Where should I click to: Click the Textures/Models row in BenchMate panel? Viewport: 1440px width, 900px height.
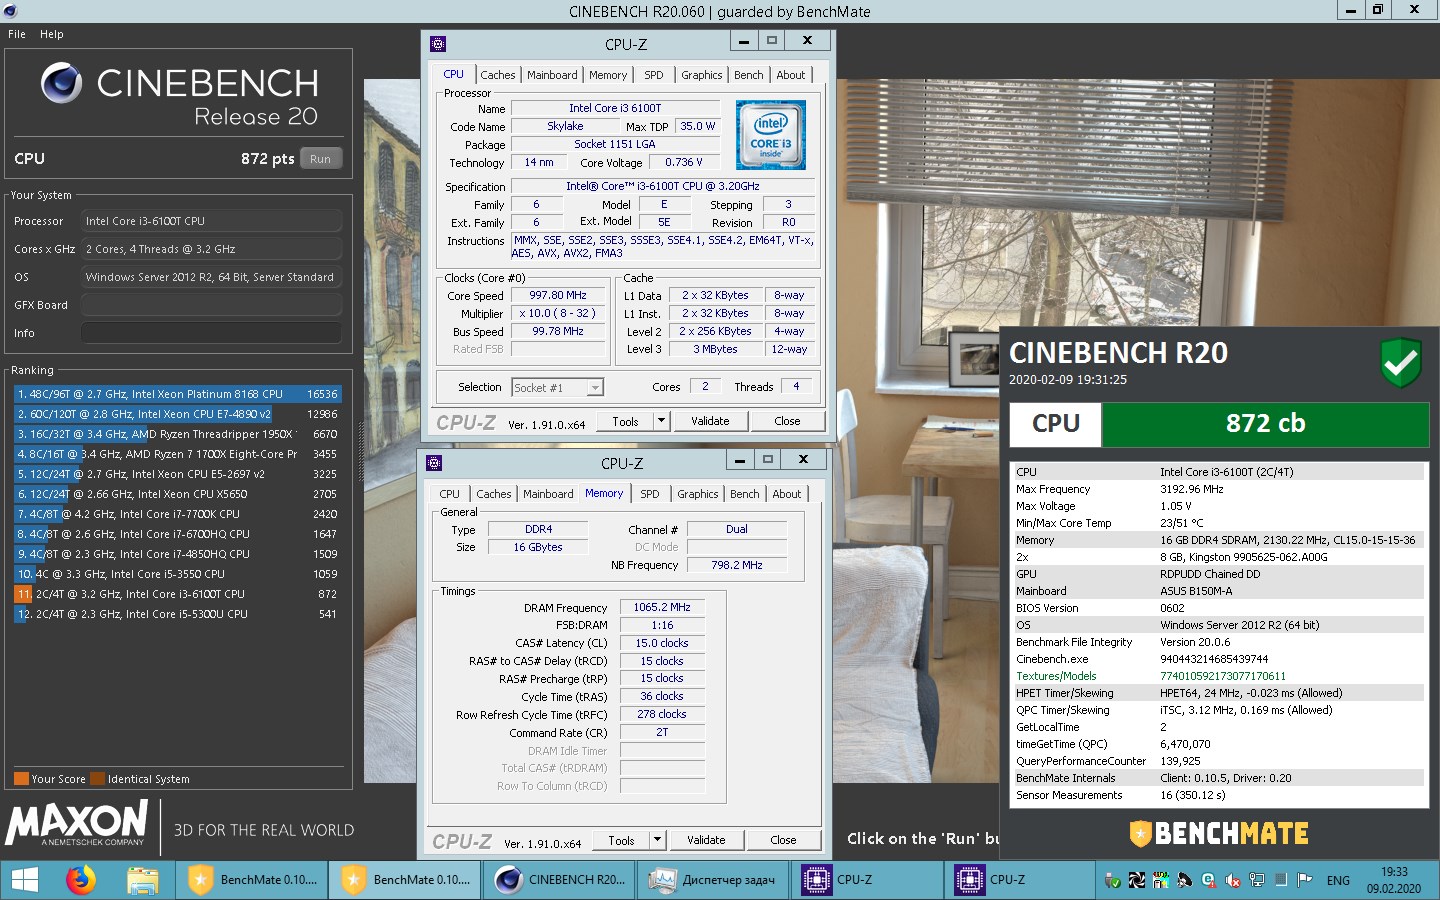click(1219, 676)
